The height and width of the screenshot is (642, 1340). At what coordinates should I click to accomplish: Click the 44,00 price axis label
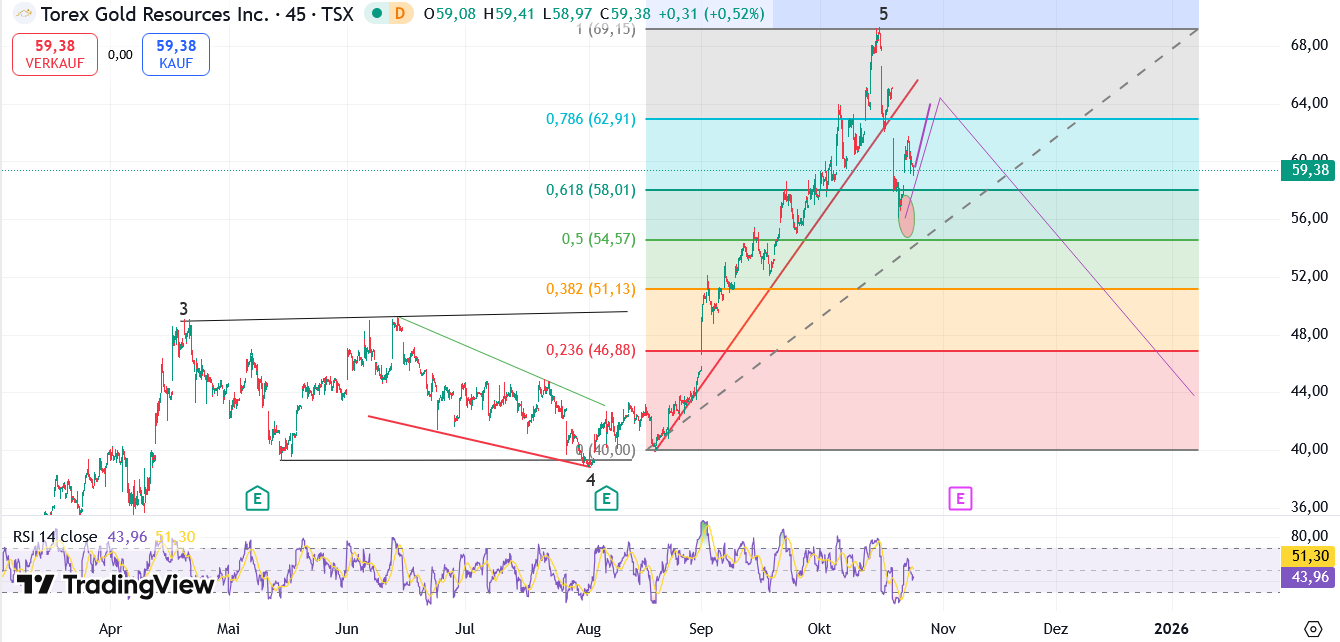[1309, 391]
